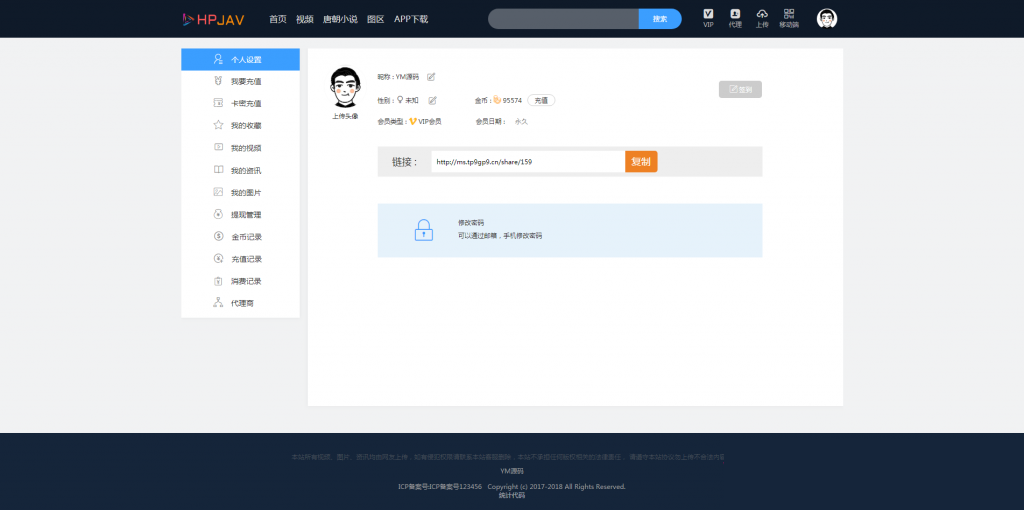Click the VIP icon in header
The image size is (1024, 510).
tap(708, 15)
